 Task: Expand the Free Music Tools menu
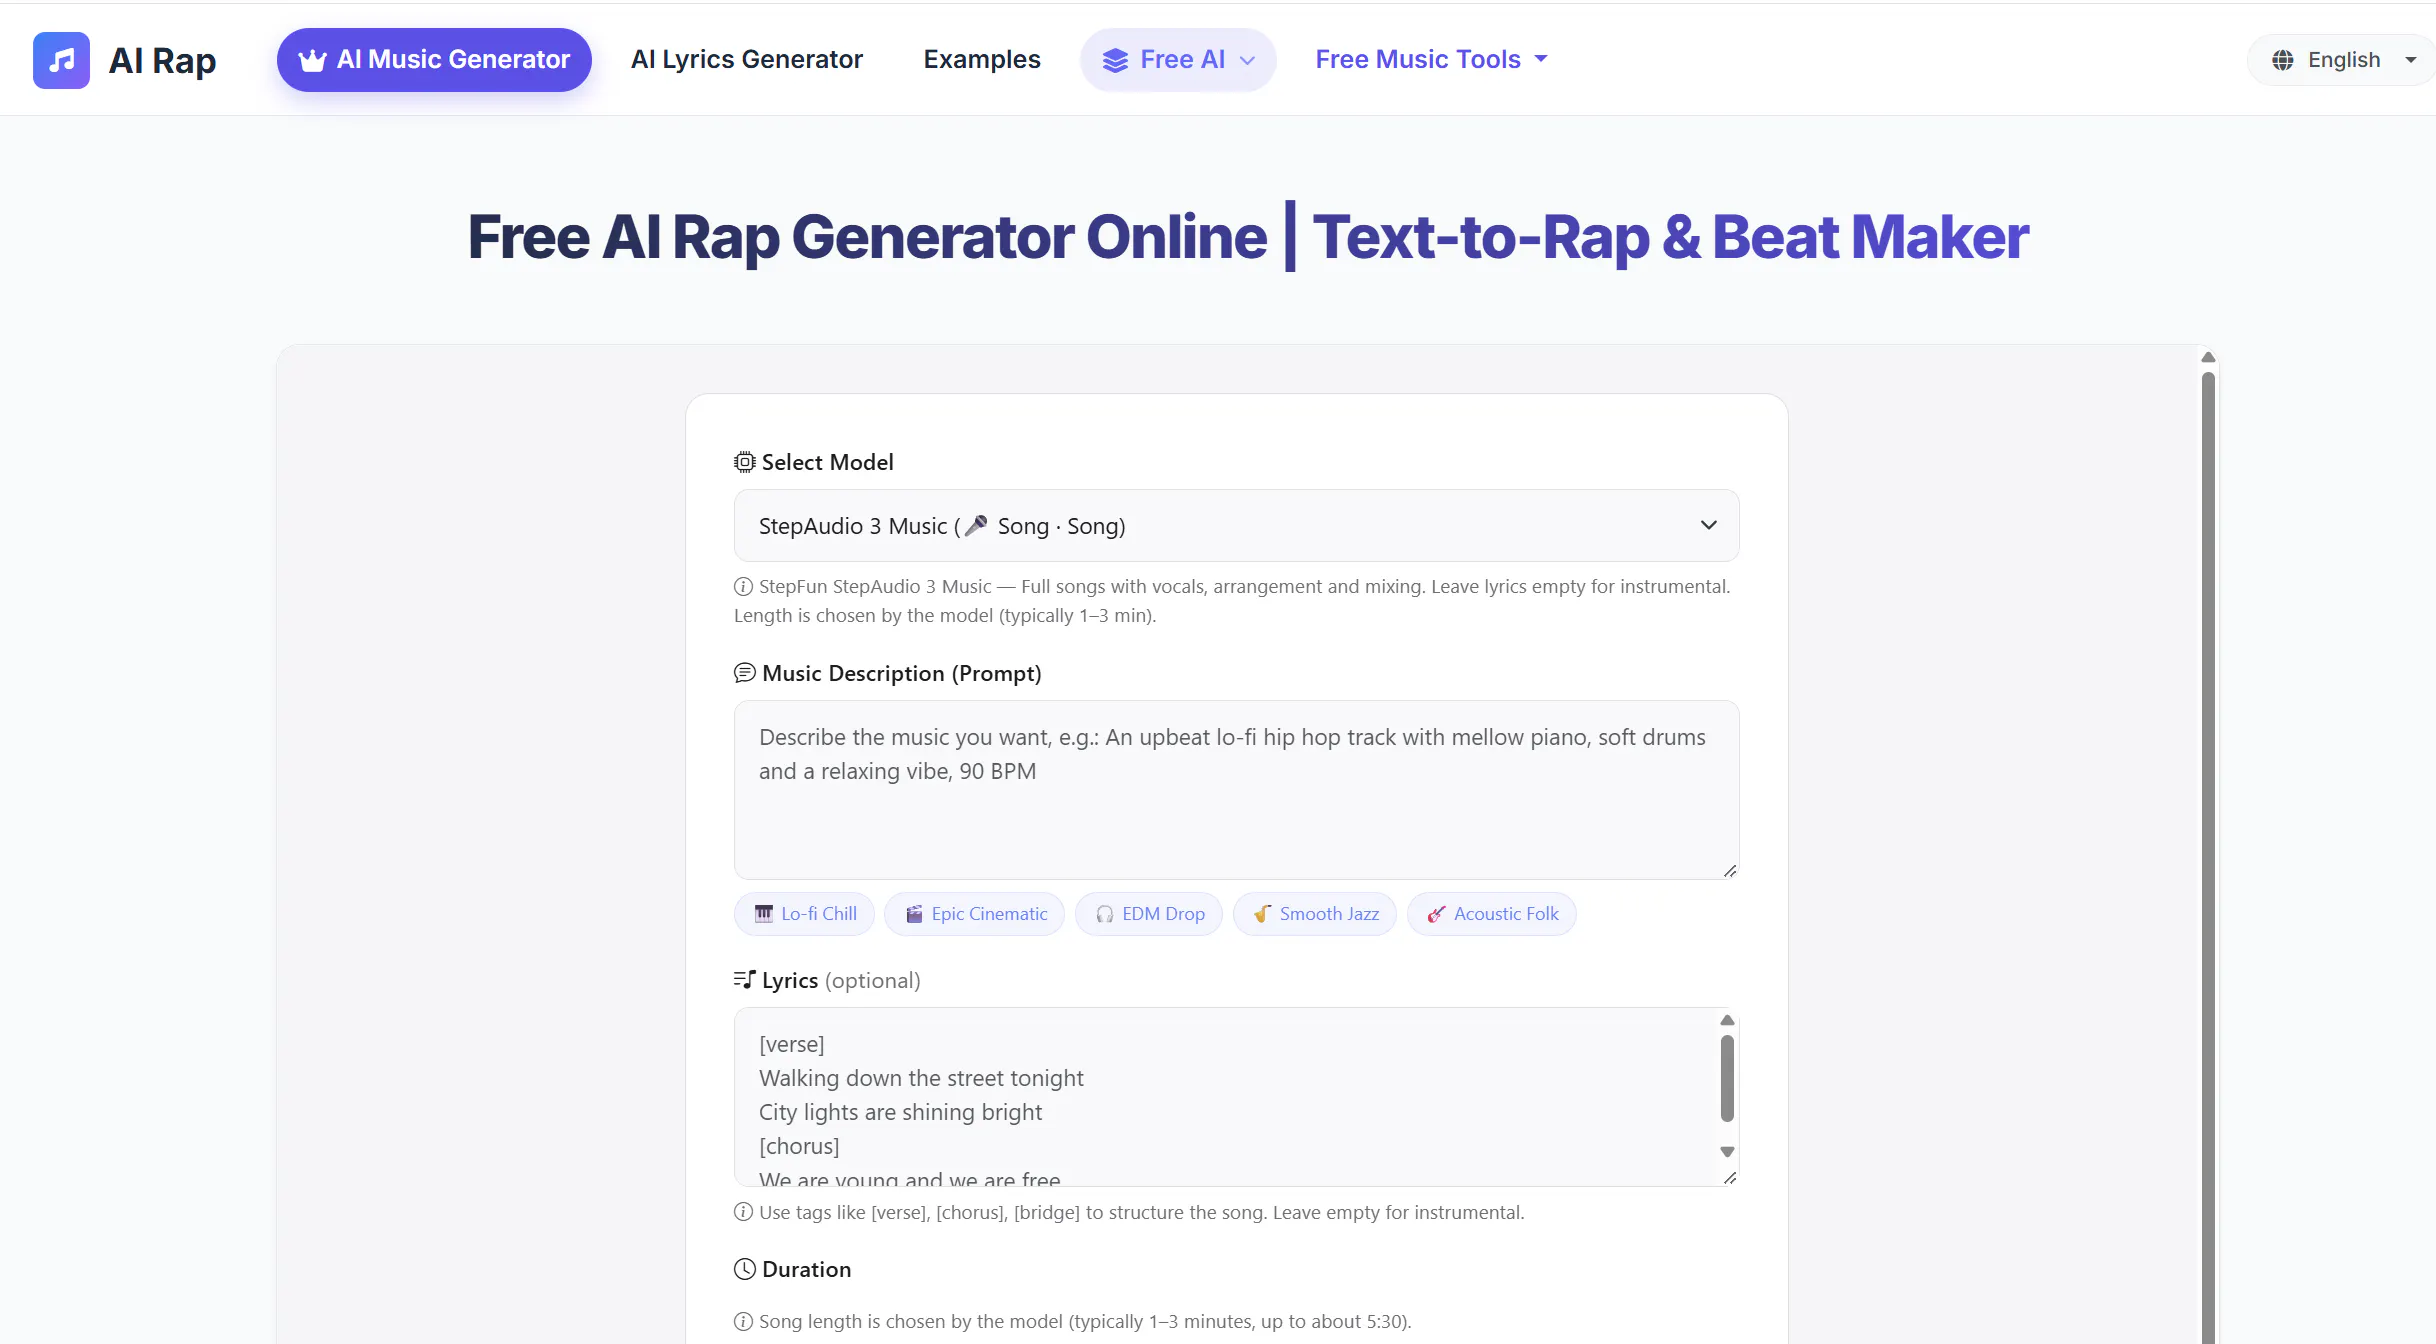point(1431,60)
